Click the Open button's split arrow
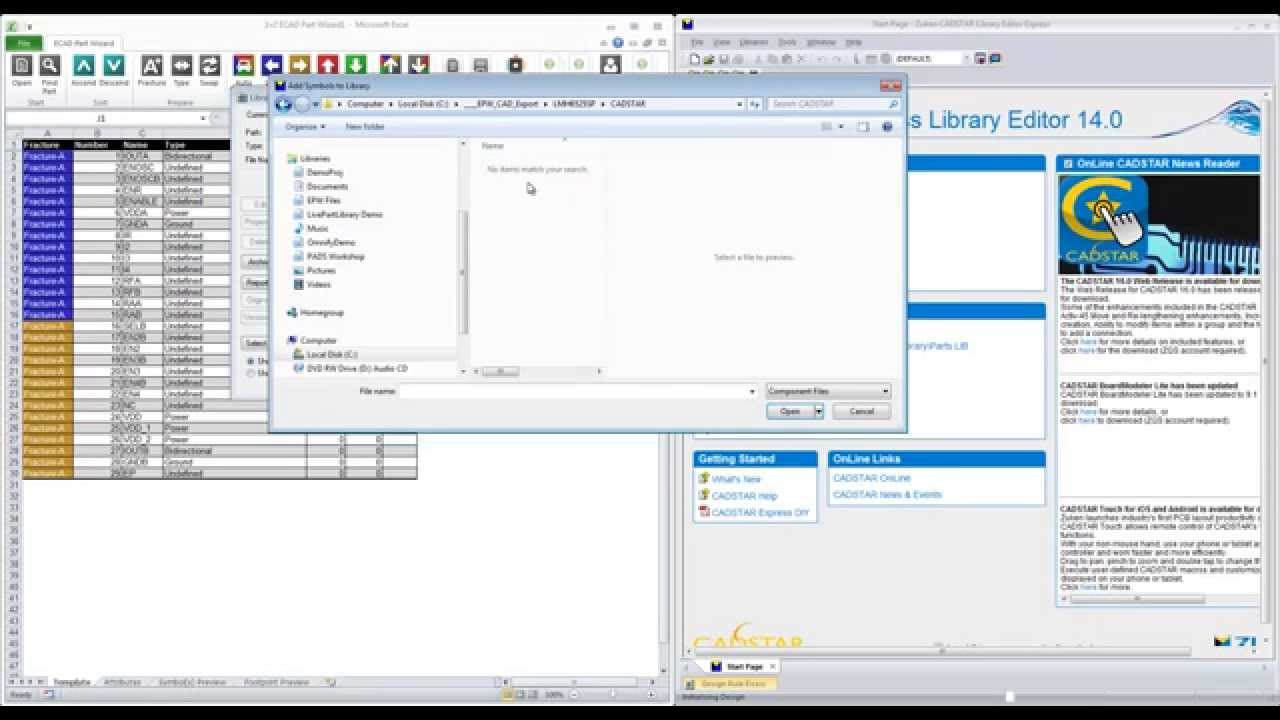Screen dimensions: 1280x720 818,411
